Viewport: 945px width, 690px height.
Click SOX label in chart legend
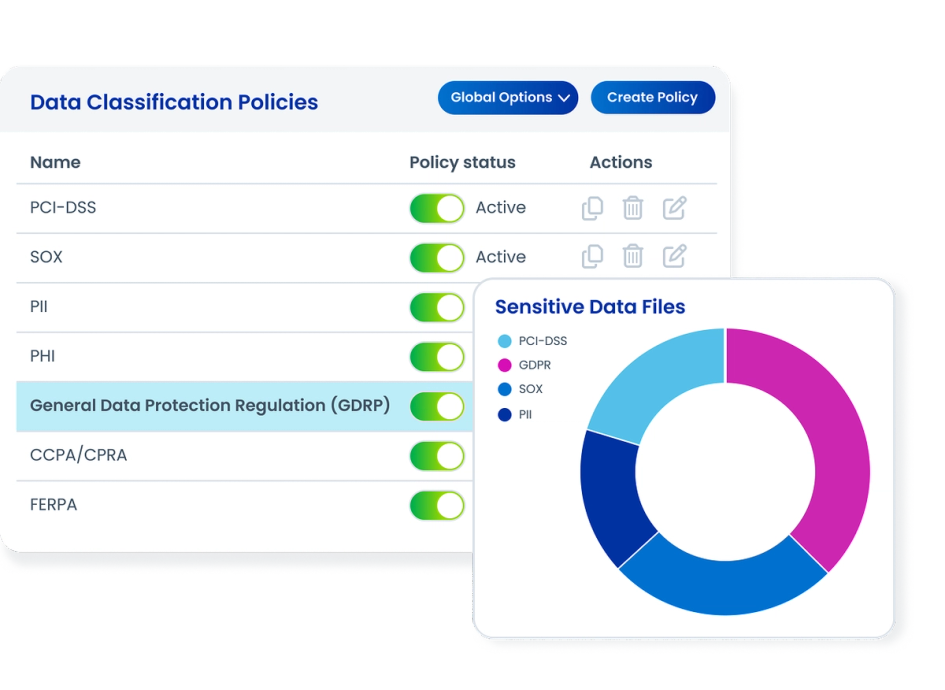(530, 389)
